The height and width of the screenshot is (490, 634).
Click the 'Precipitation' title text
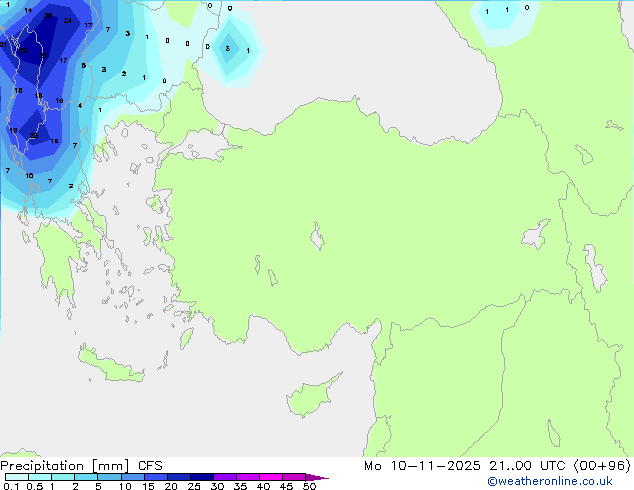point(42,466)
